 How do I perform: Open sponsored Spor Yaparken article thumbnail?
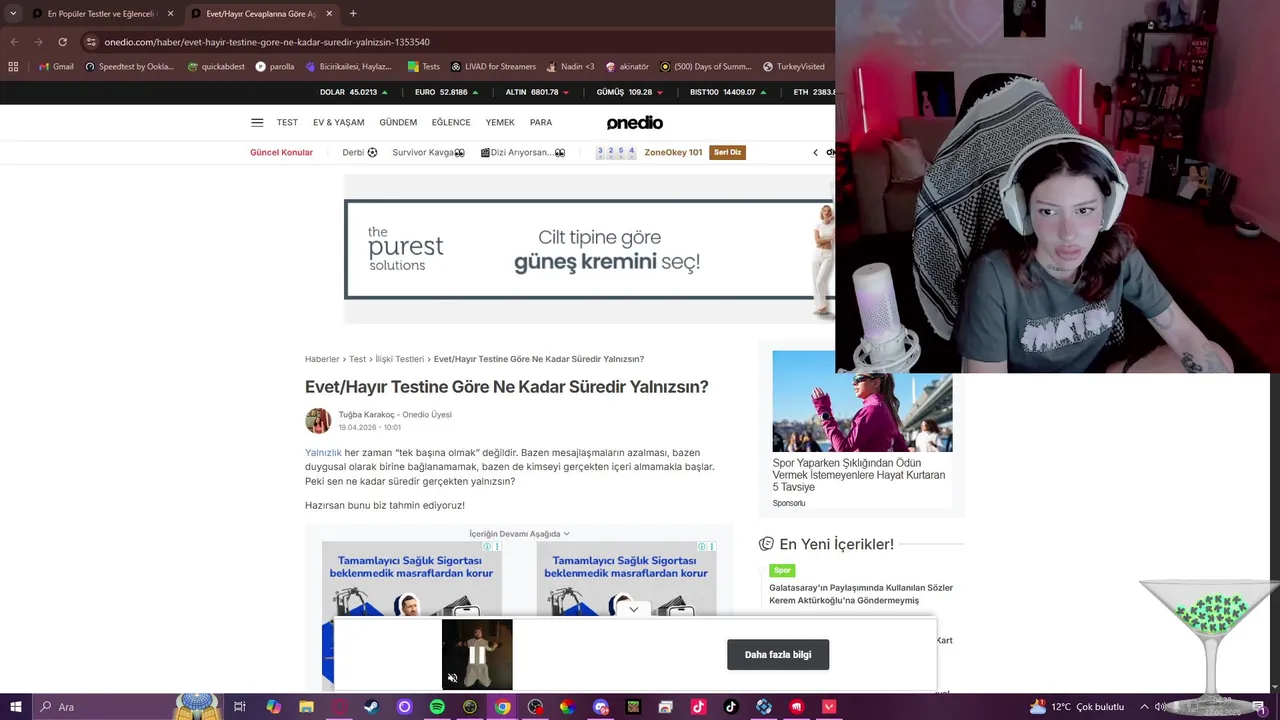point(862,401)
